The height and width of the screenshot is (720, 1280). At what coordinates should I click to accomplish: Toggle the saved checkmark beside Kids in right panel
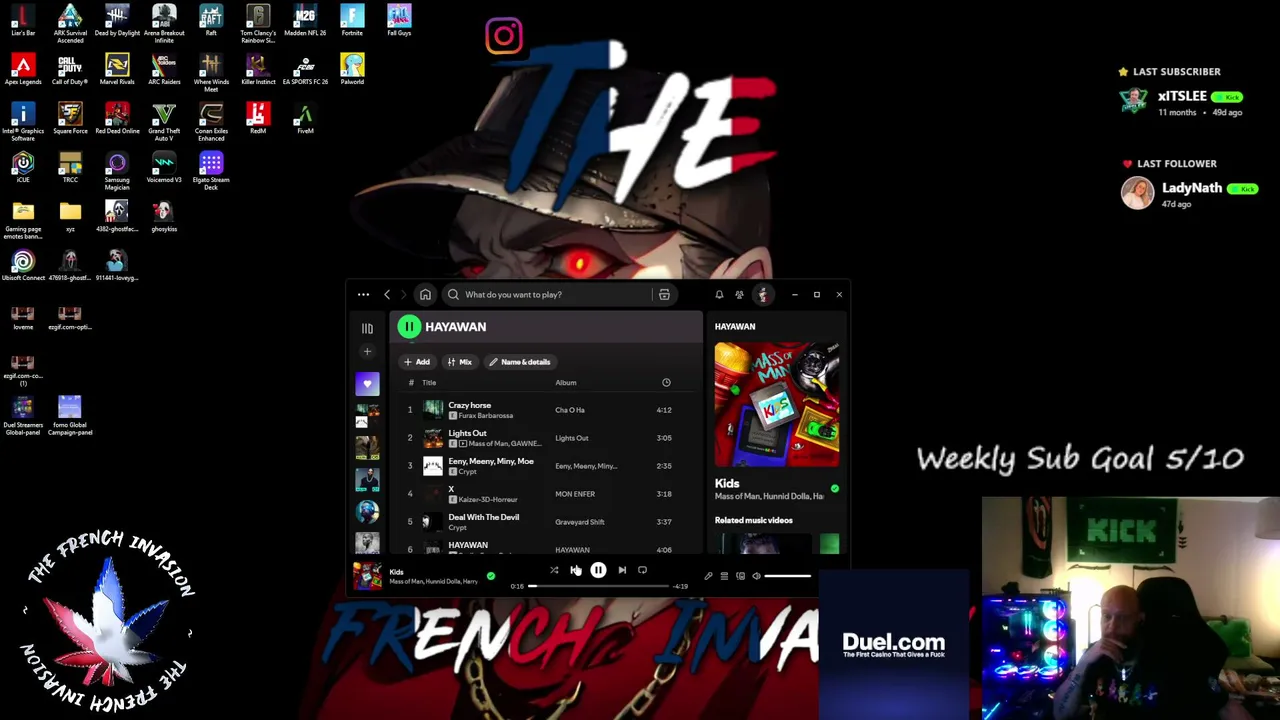[835, 489]
